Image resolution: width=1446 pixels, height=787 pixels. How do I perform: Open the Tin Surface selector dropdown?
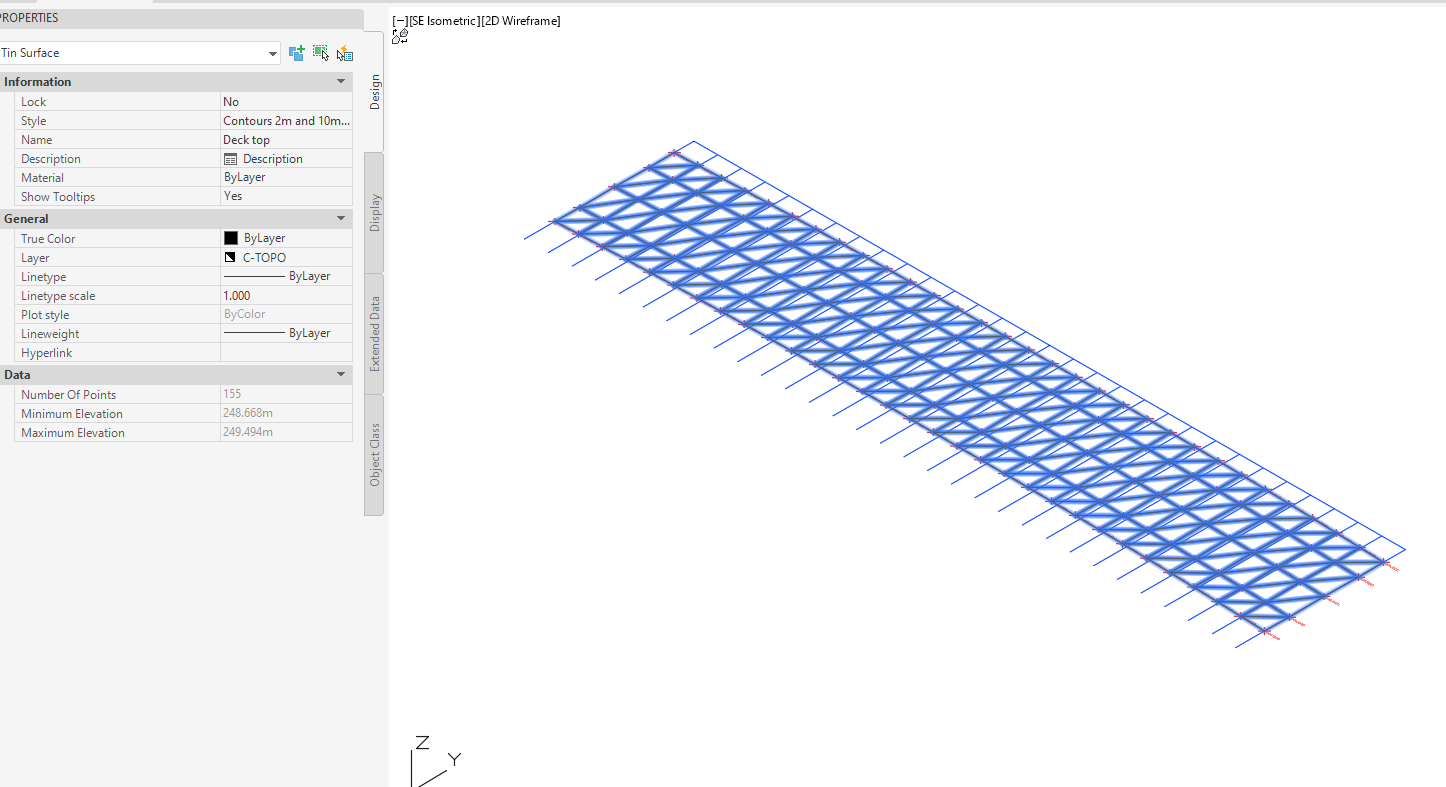pos(272,53)
